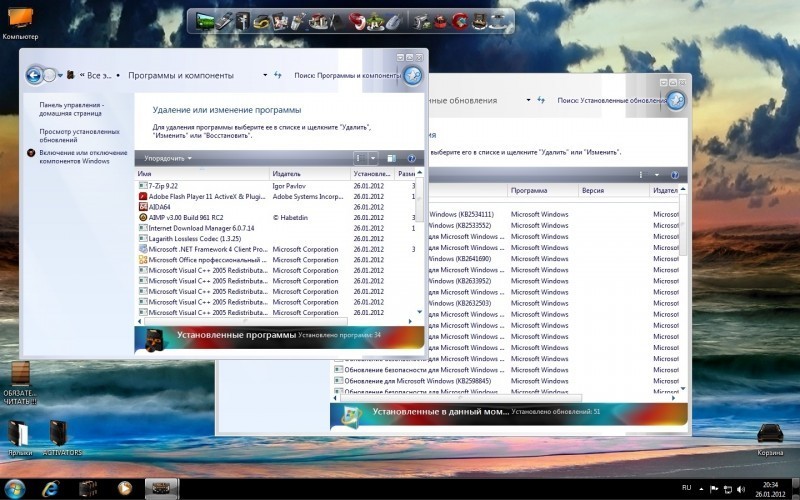
Task: Click Корзина recycle bin icon
Action: coord(770,439)
